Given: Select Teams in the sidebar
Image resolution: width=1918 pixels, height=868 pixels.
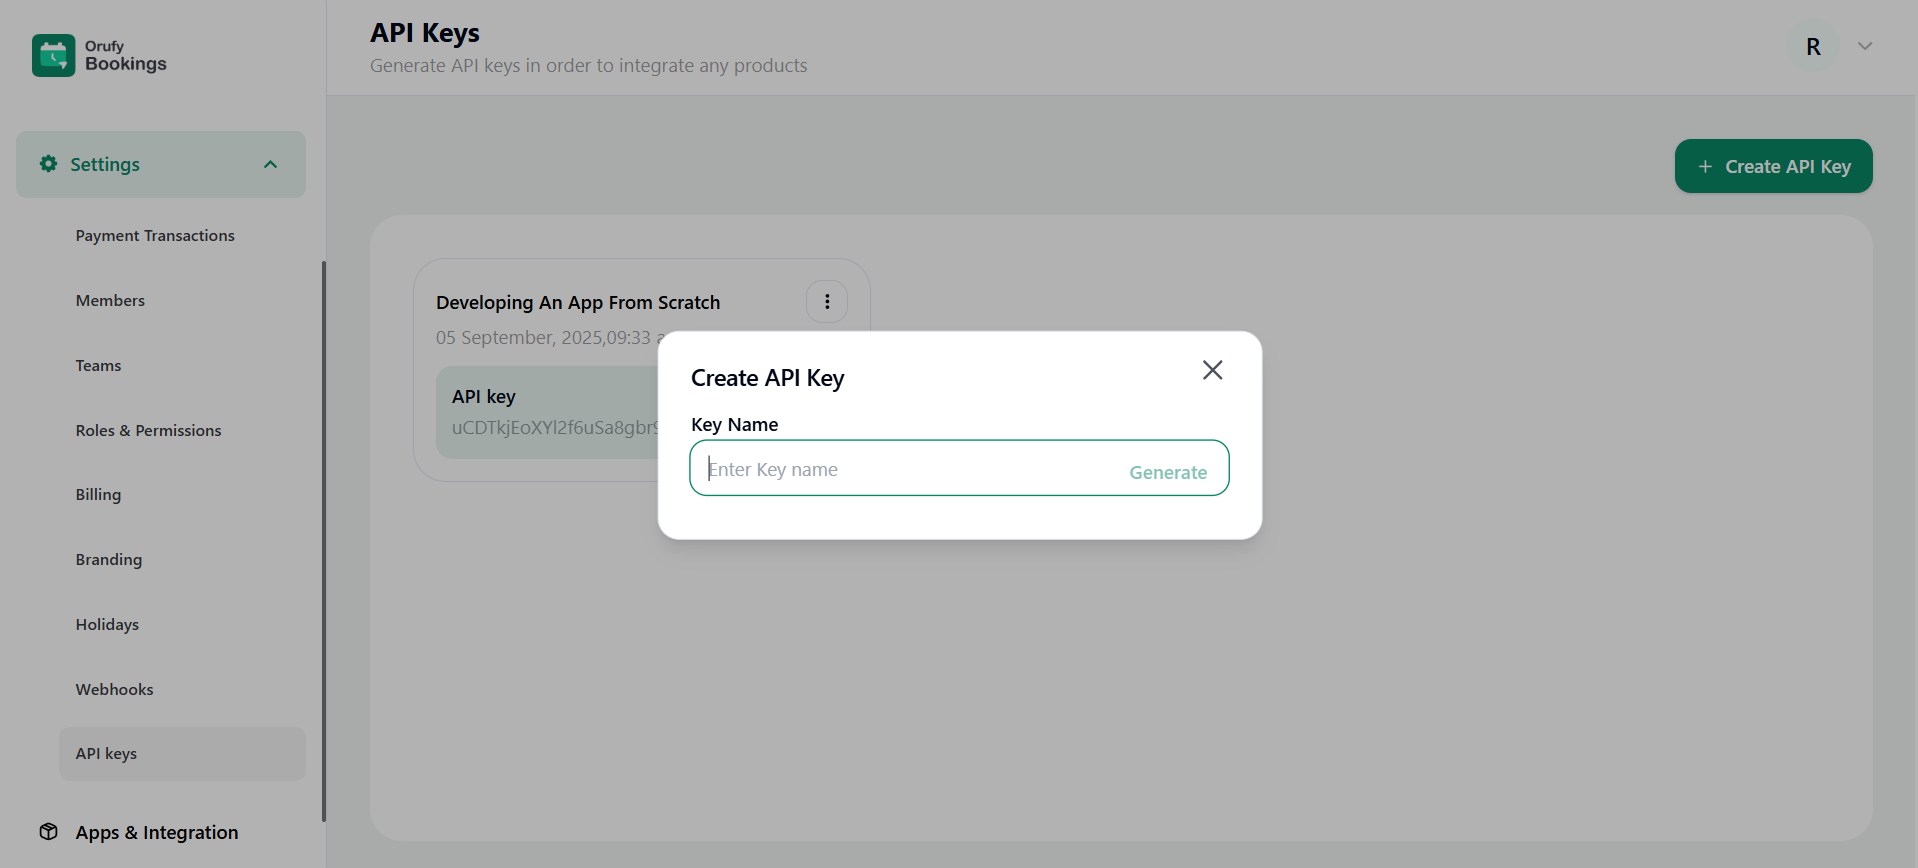Looking at the screenshot, I should 98,366.
